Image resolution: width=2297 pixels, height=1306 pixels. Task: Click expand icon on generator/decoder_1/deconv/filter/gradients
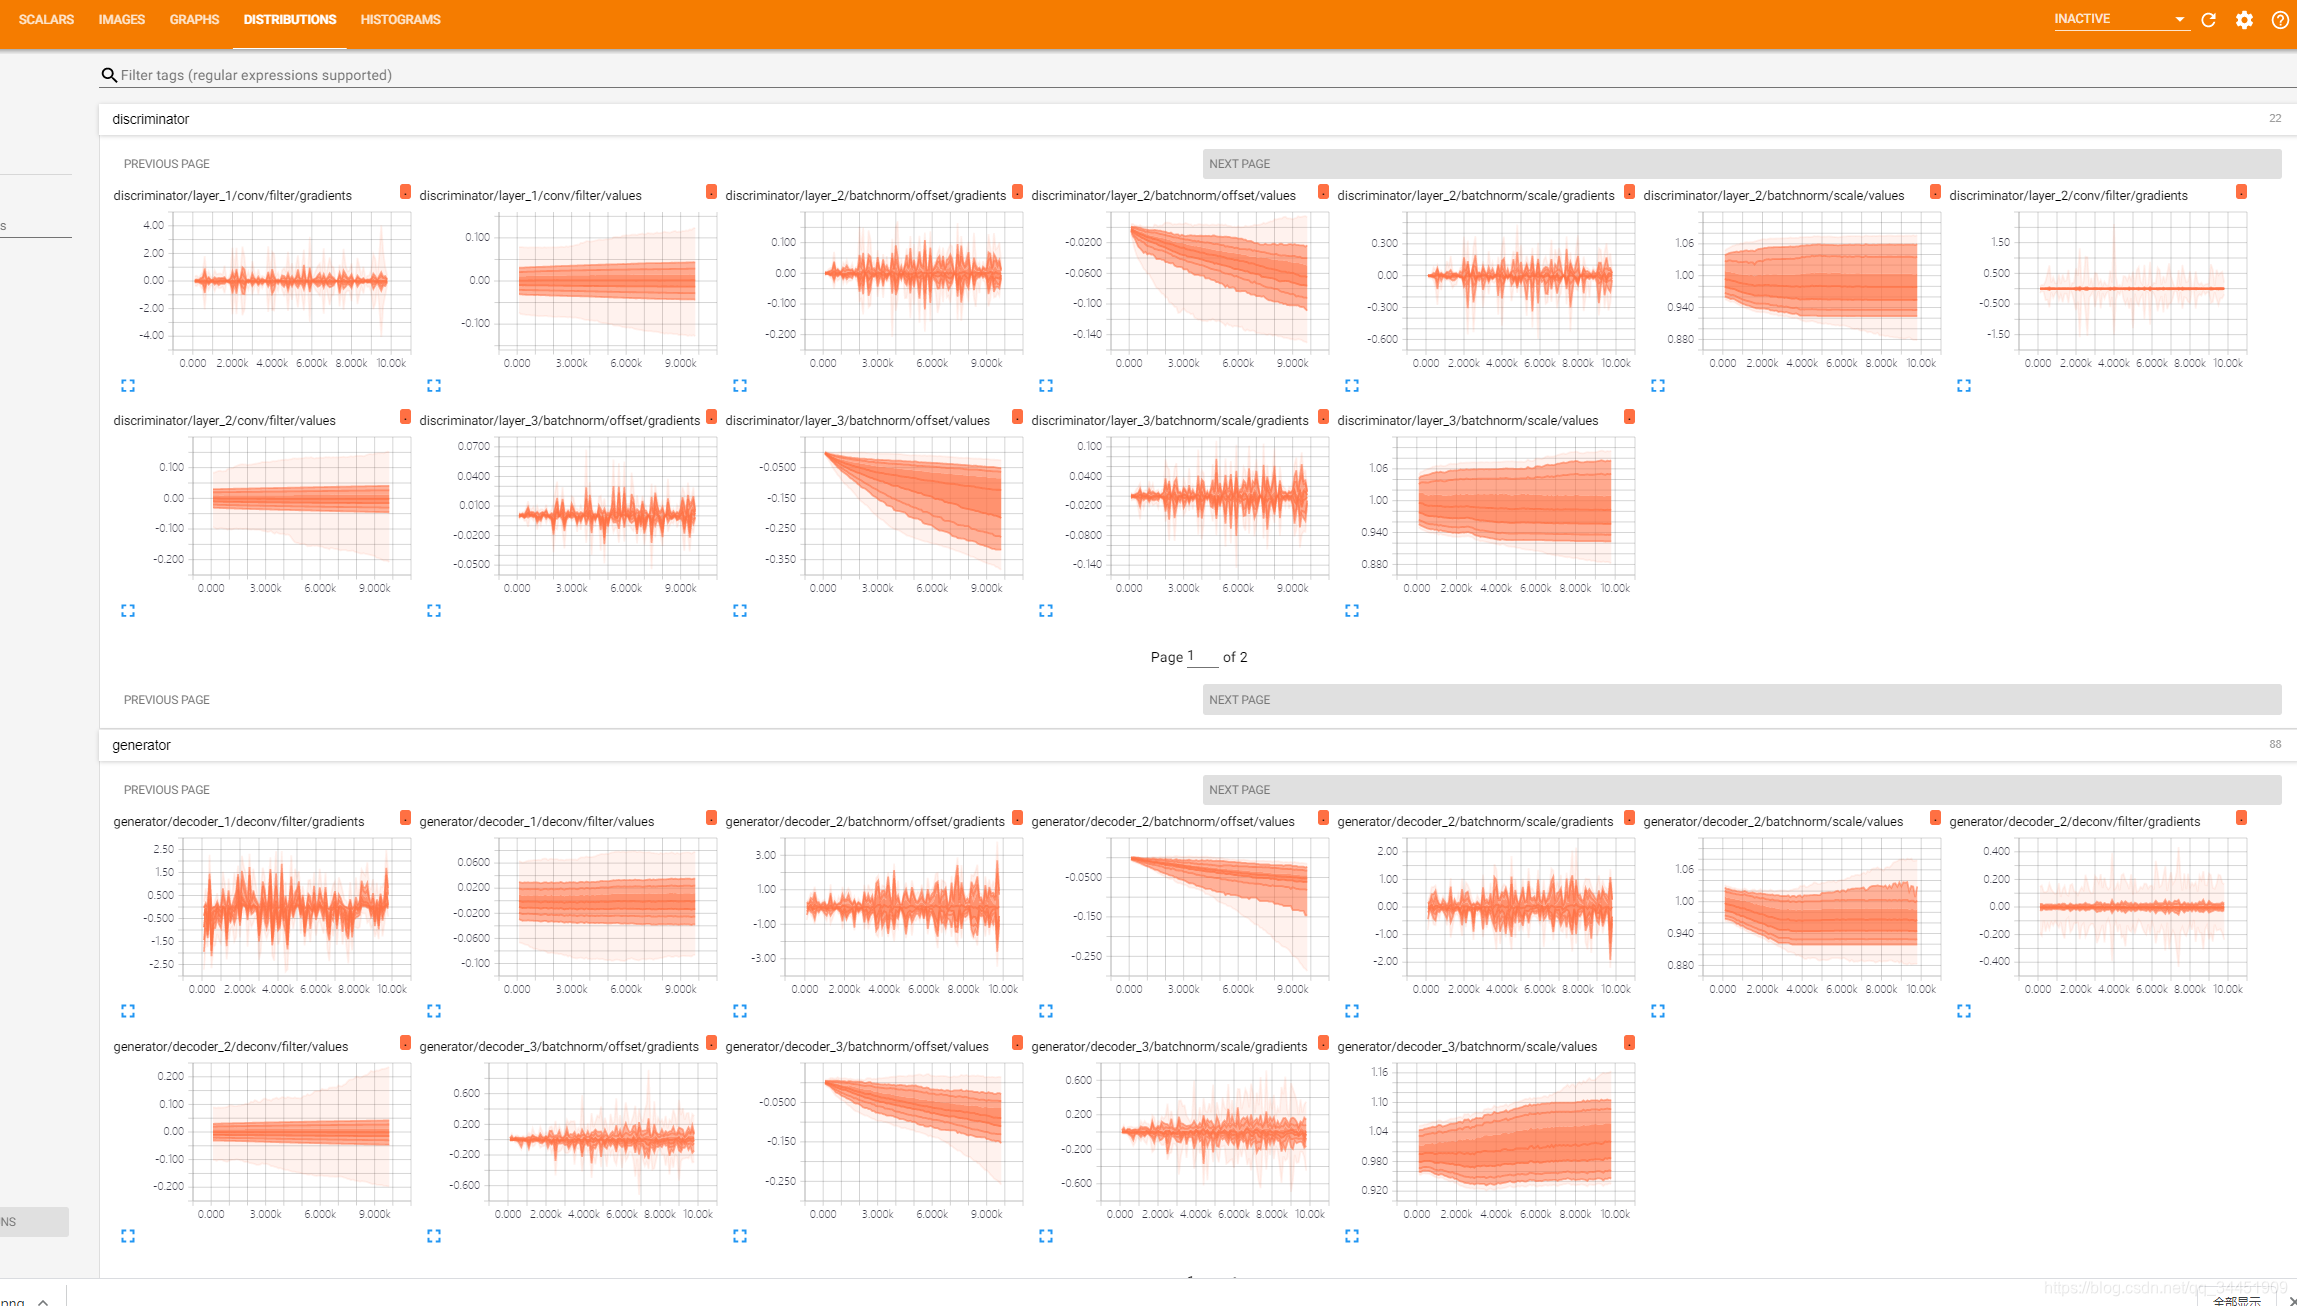pos(128,1009)
